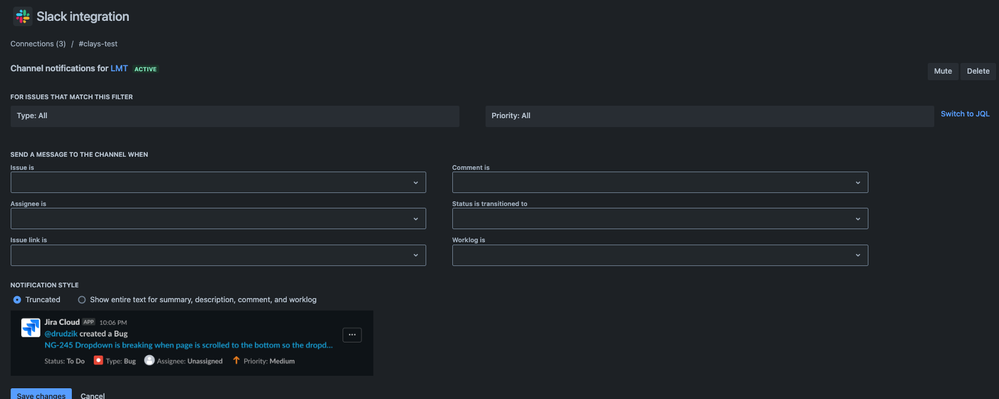This screenshot has height=399, width=999.
Task: Click the green ACTIVE status badge
Action: point(145,69)
